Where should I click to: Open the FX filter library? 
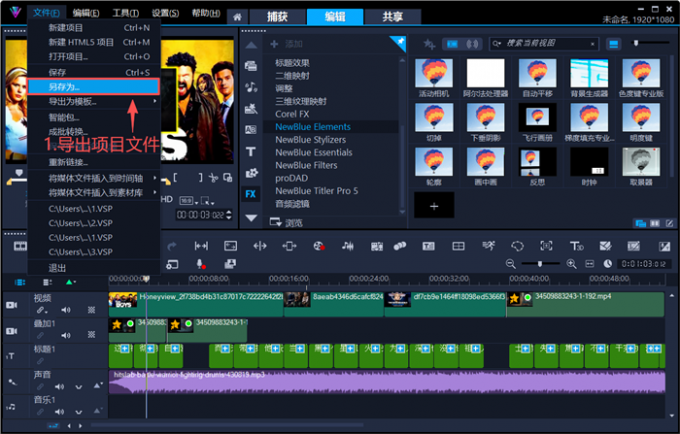[251, 194]
